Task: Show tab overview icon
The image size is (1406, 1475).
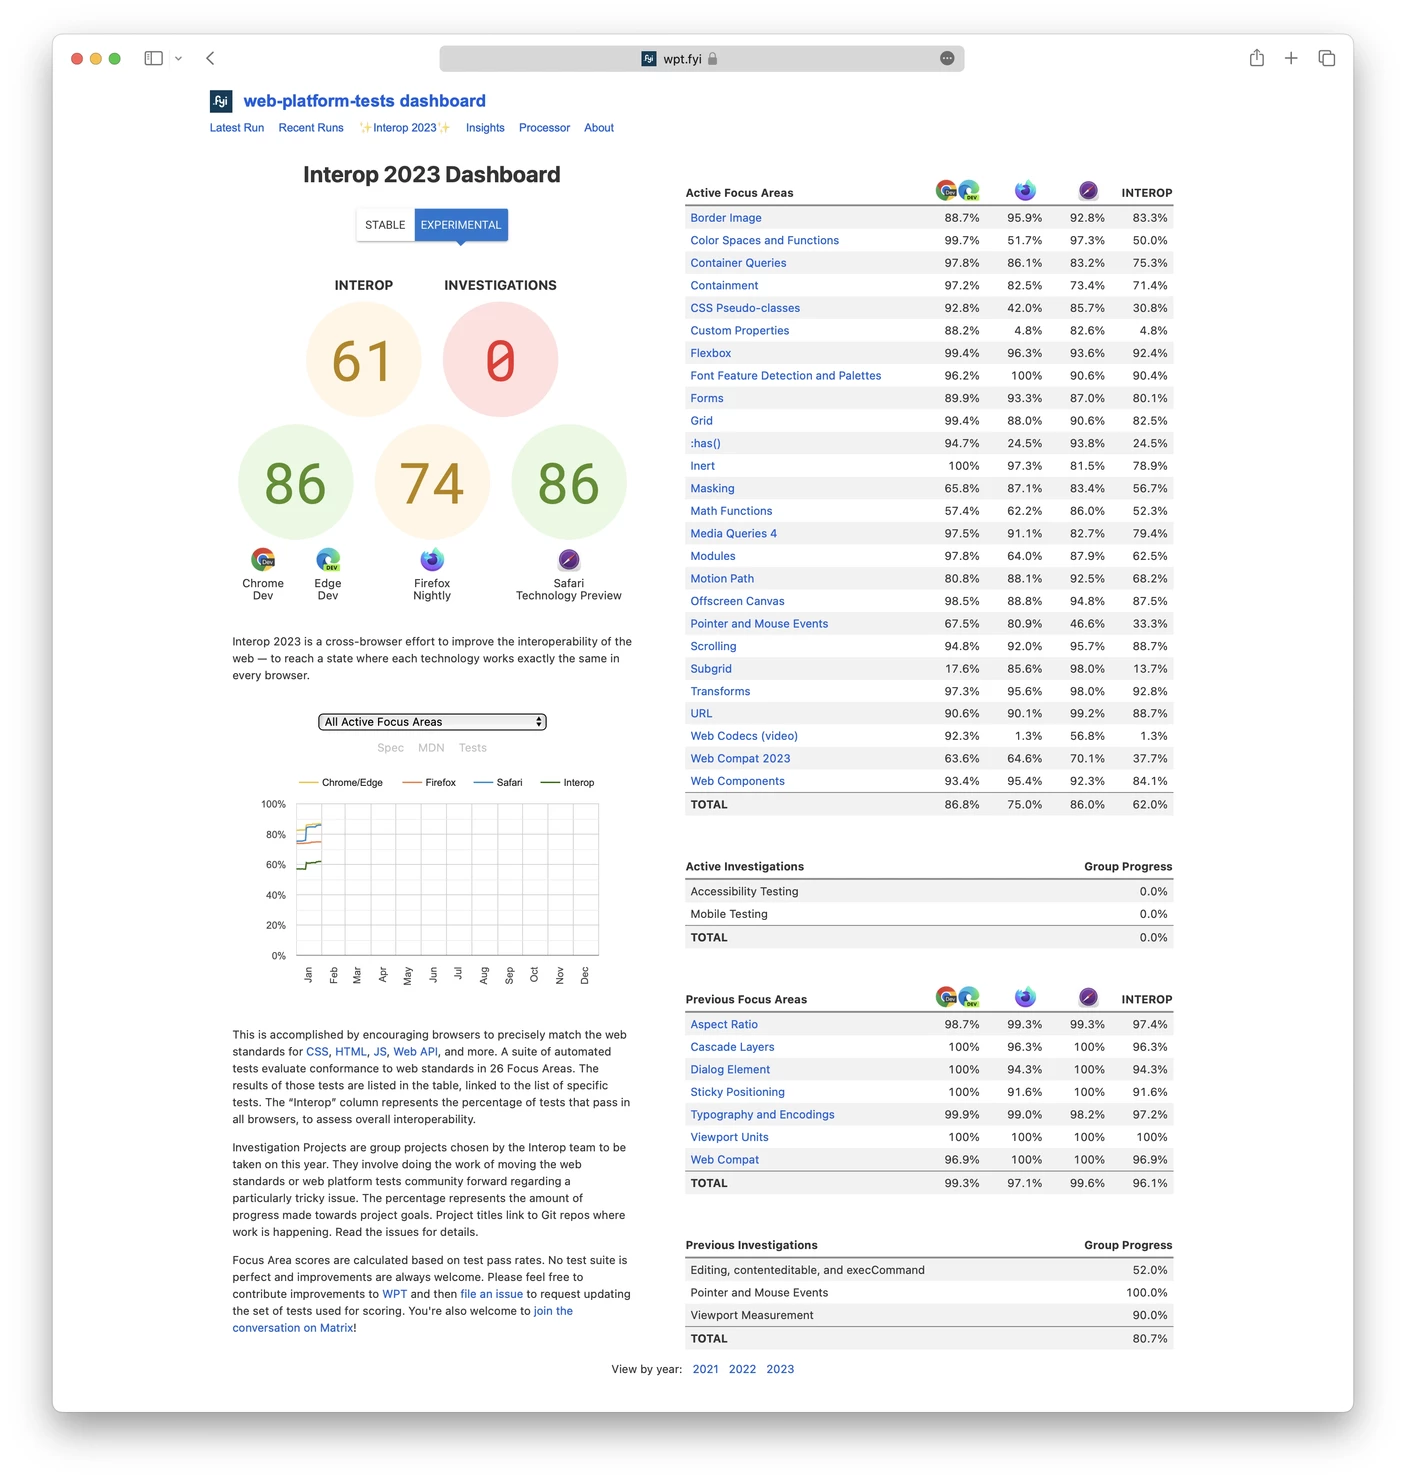Action: tap(1327, 58)
